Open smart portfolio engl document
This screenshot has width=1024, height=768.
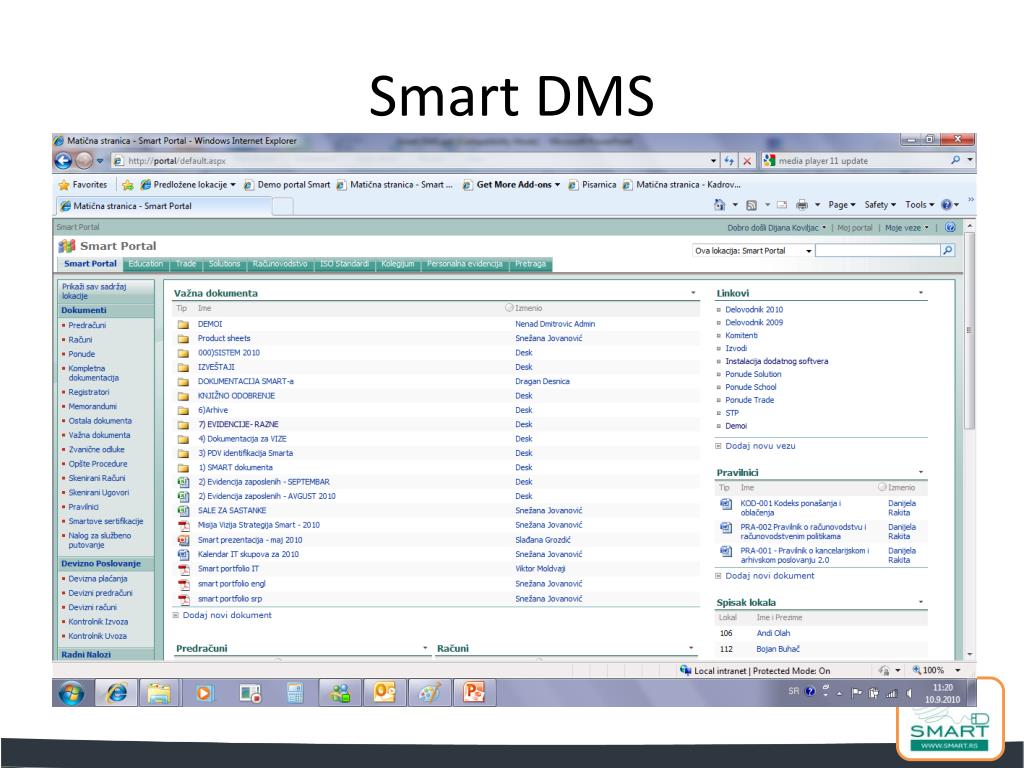pos(231,584)
